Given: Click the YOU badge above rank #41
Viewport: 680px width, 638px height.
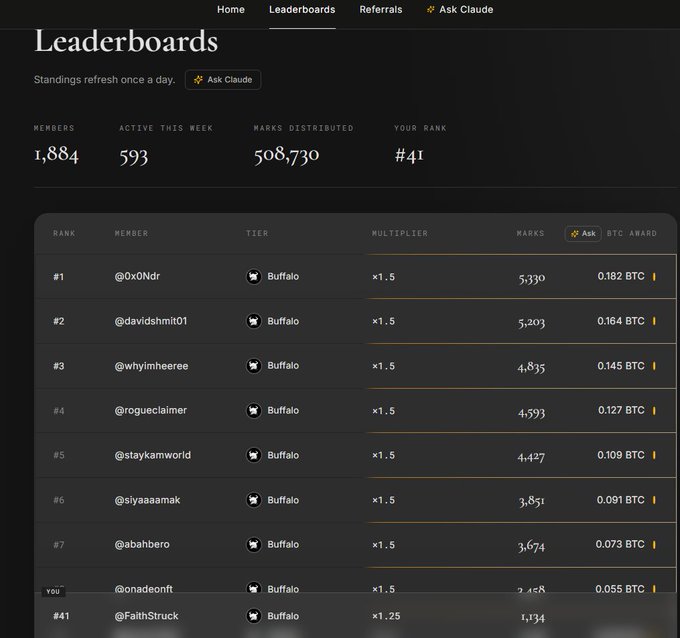Looking at the screenshot, I should click(x=53, y=592).
